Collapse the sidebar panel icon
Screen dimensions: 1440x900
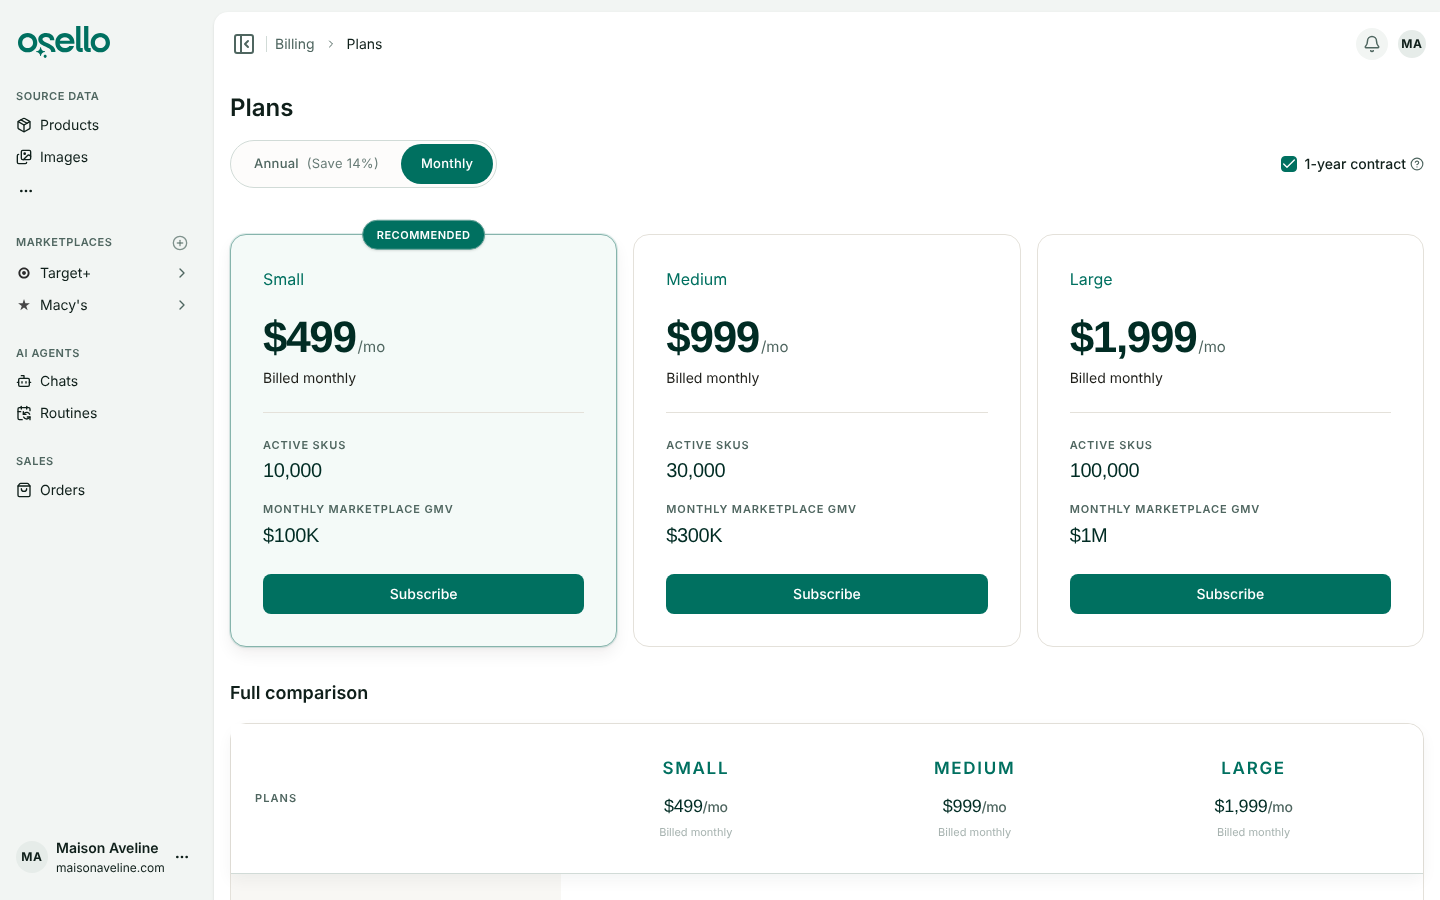pyautogui.click(x=244, y=44)
